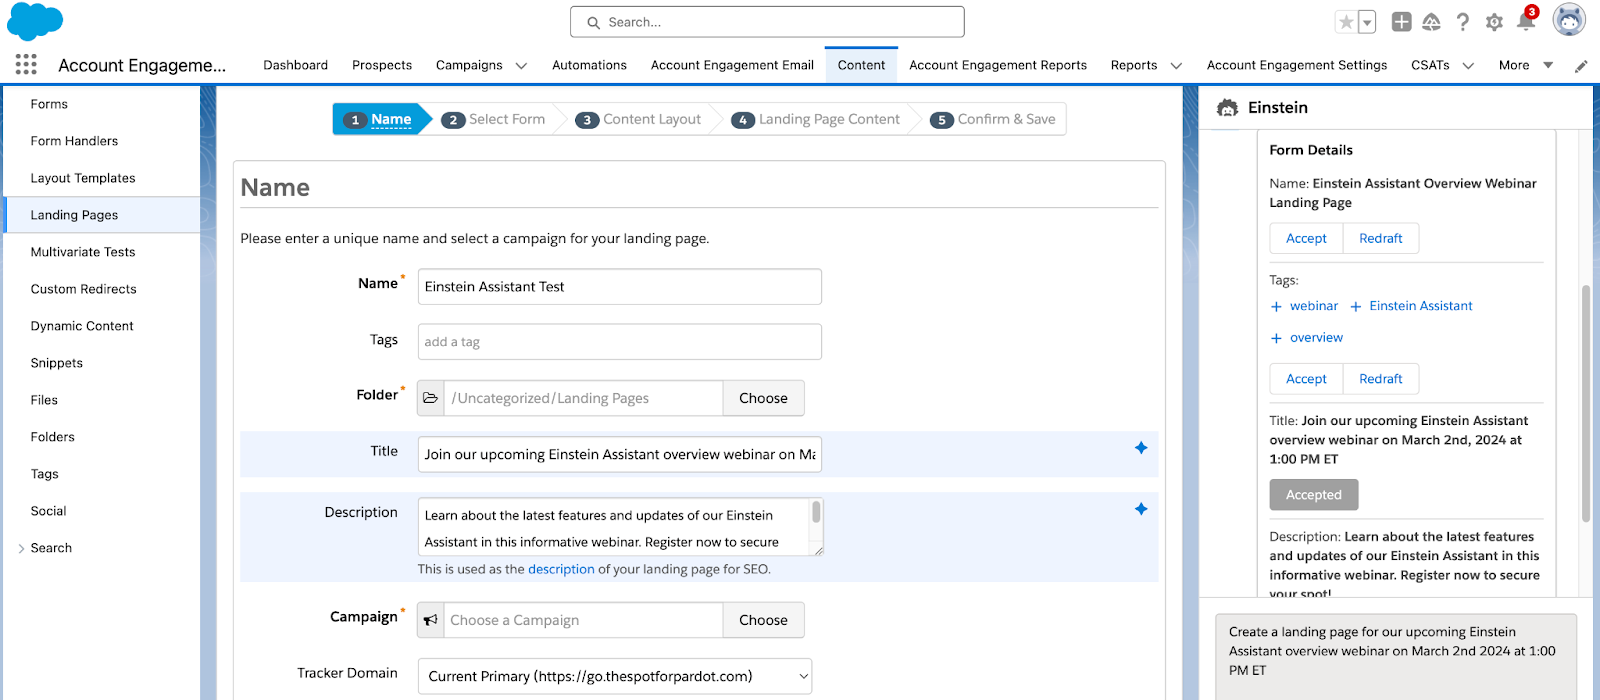Open the global actions plus icon

(1401, 22)
